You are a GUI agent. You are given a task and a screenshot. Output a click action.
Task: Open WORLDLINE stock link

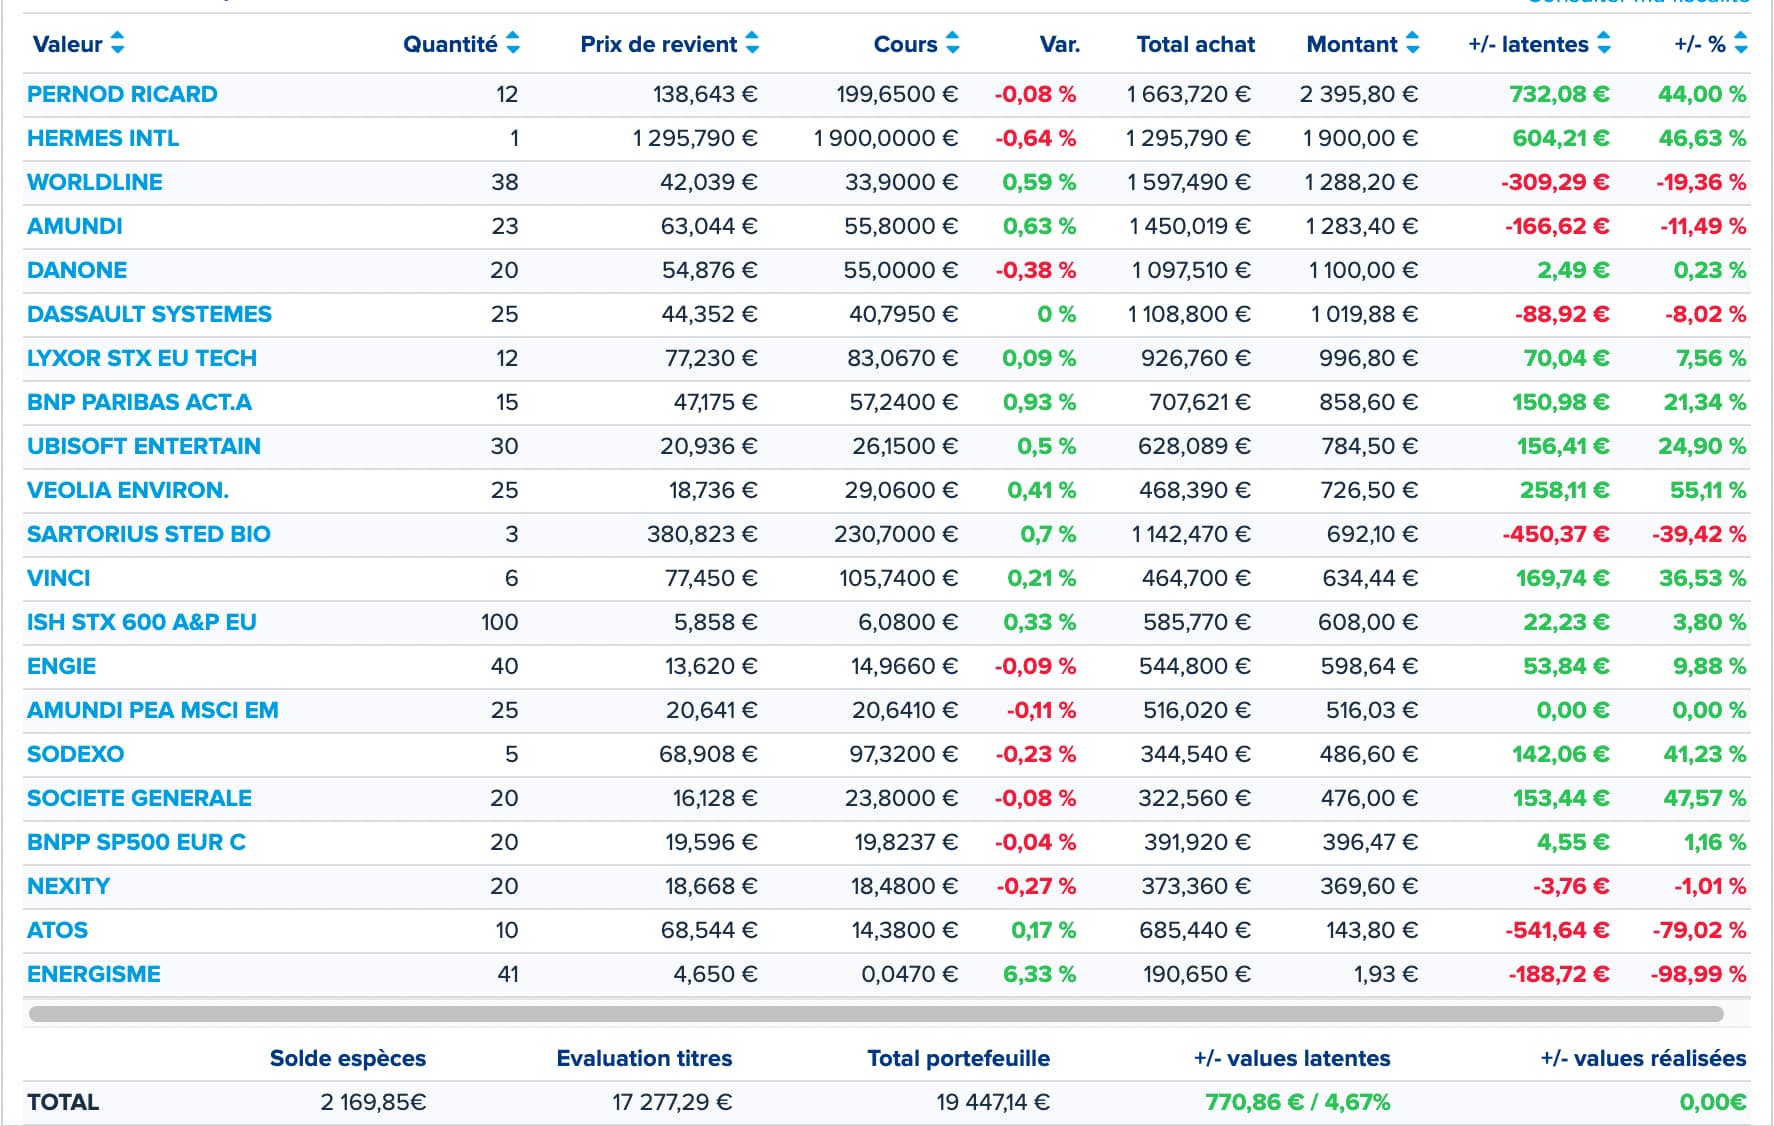[x=95, y=182]
